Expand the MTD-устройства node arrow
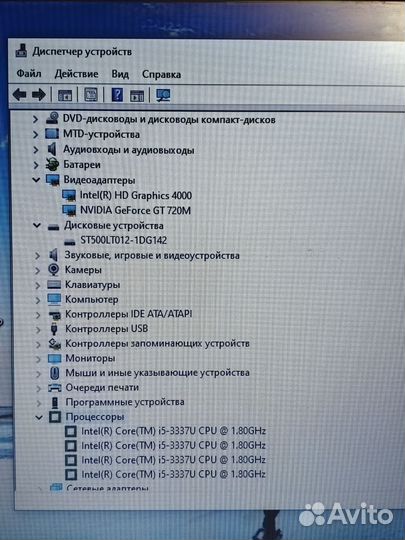Screen dimensions: 405x540 35,134
